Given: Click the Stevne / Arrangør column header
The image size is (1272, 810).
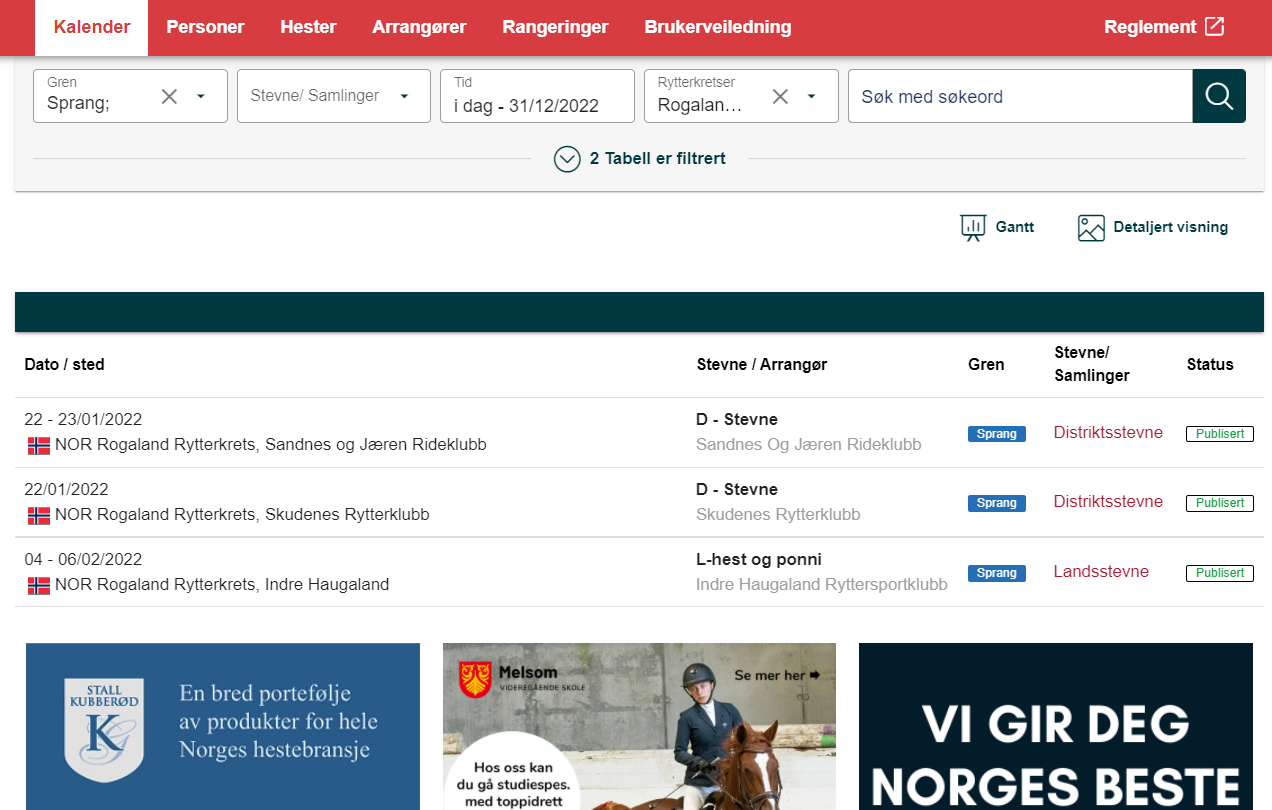Looking at the screenshot, I should click(x=762, y=364).
